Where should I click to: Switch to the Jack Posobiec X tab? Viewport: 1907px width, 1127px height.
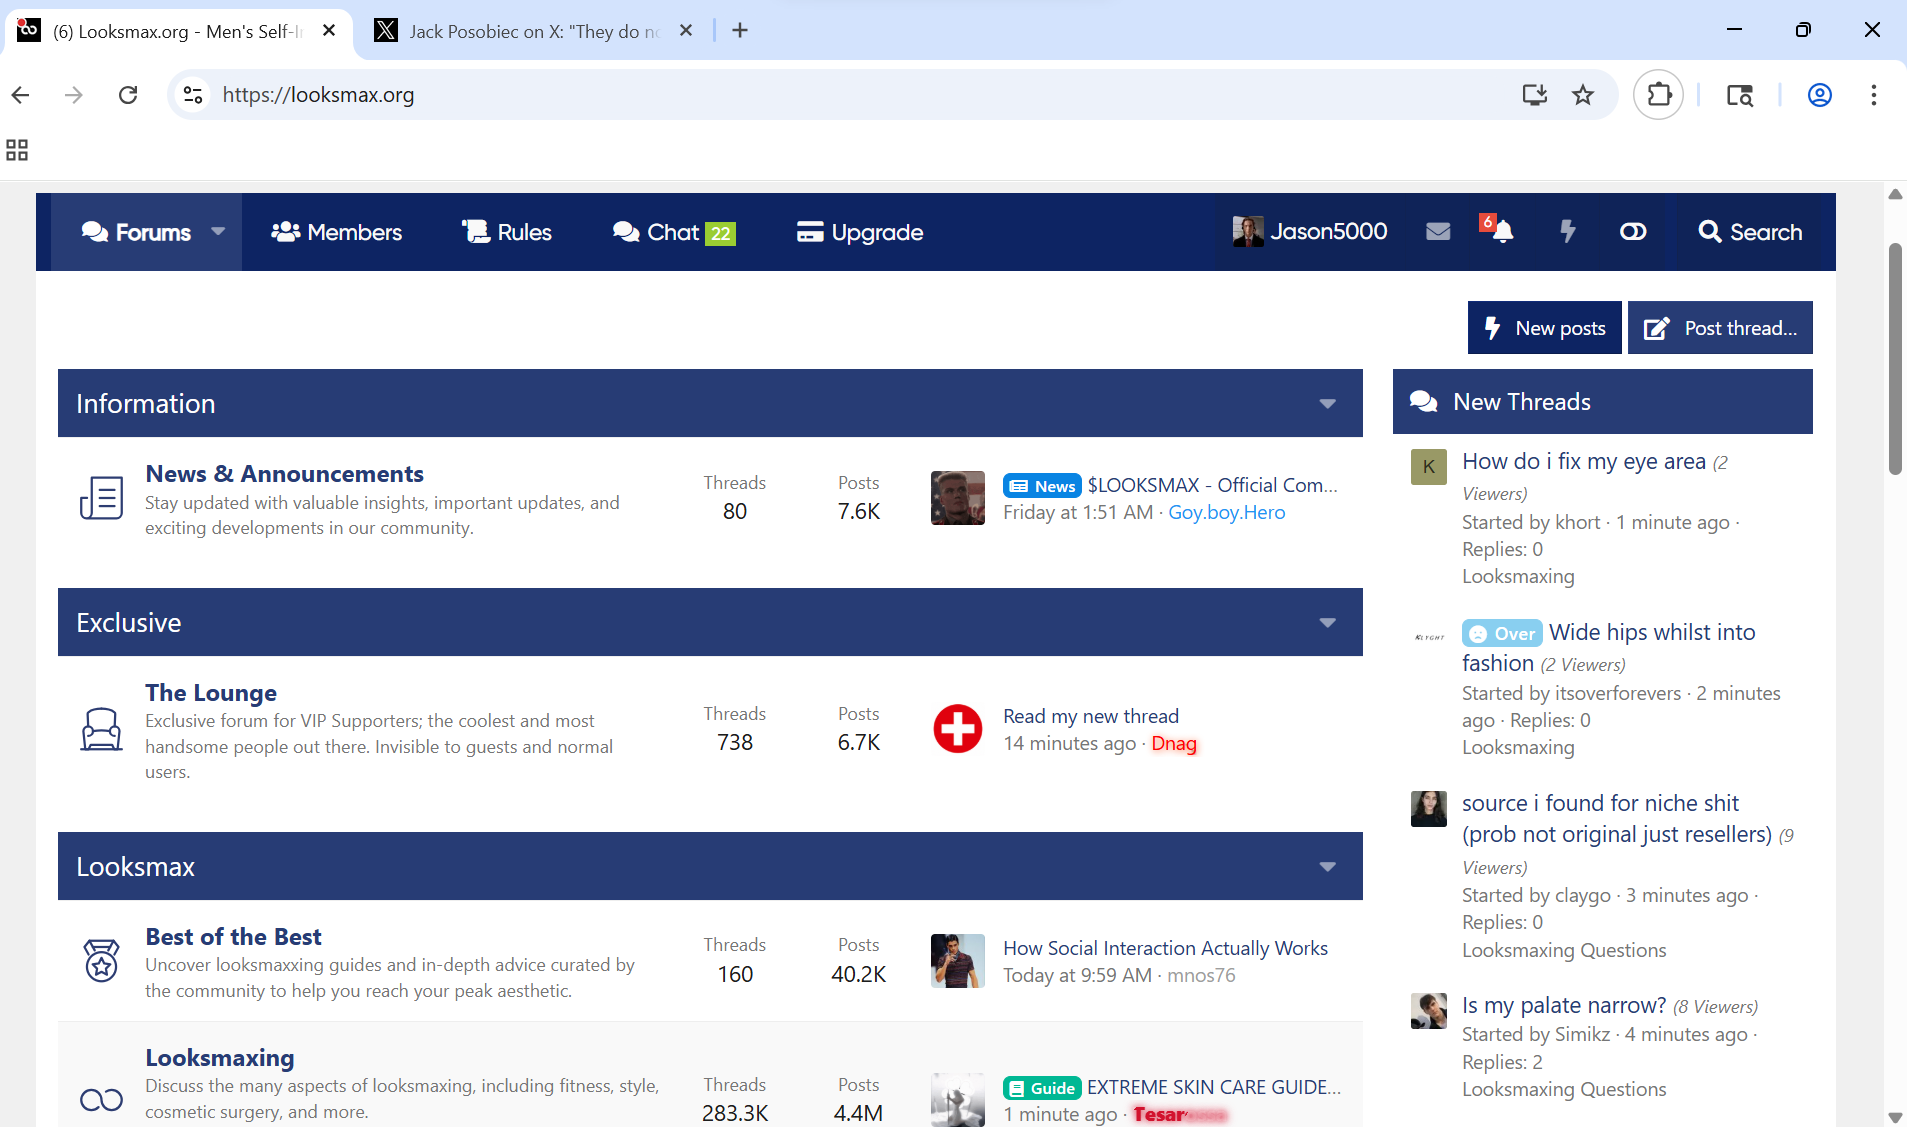[534, 31]
